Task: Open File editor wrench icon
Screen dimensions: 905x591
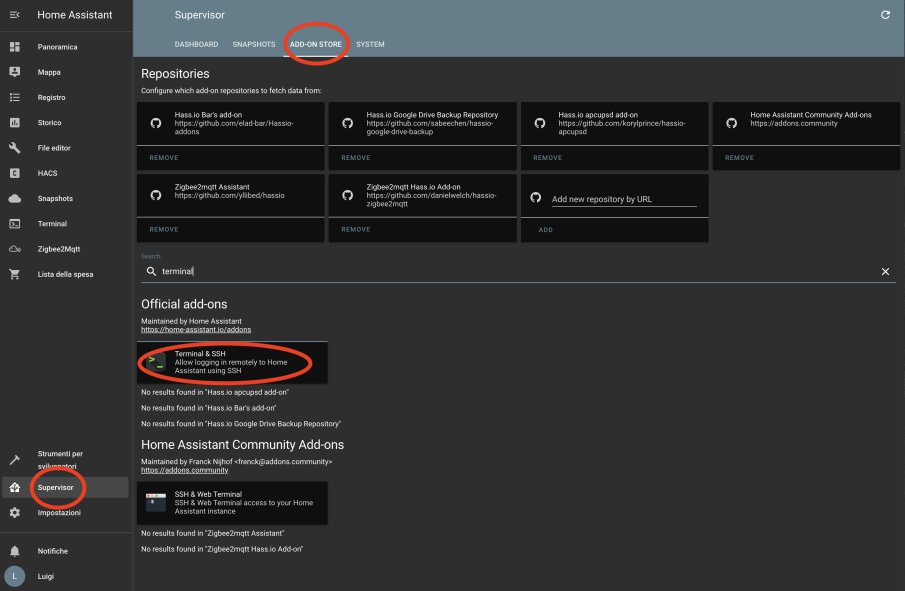Action: (14, 148)
